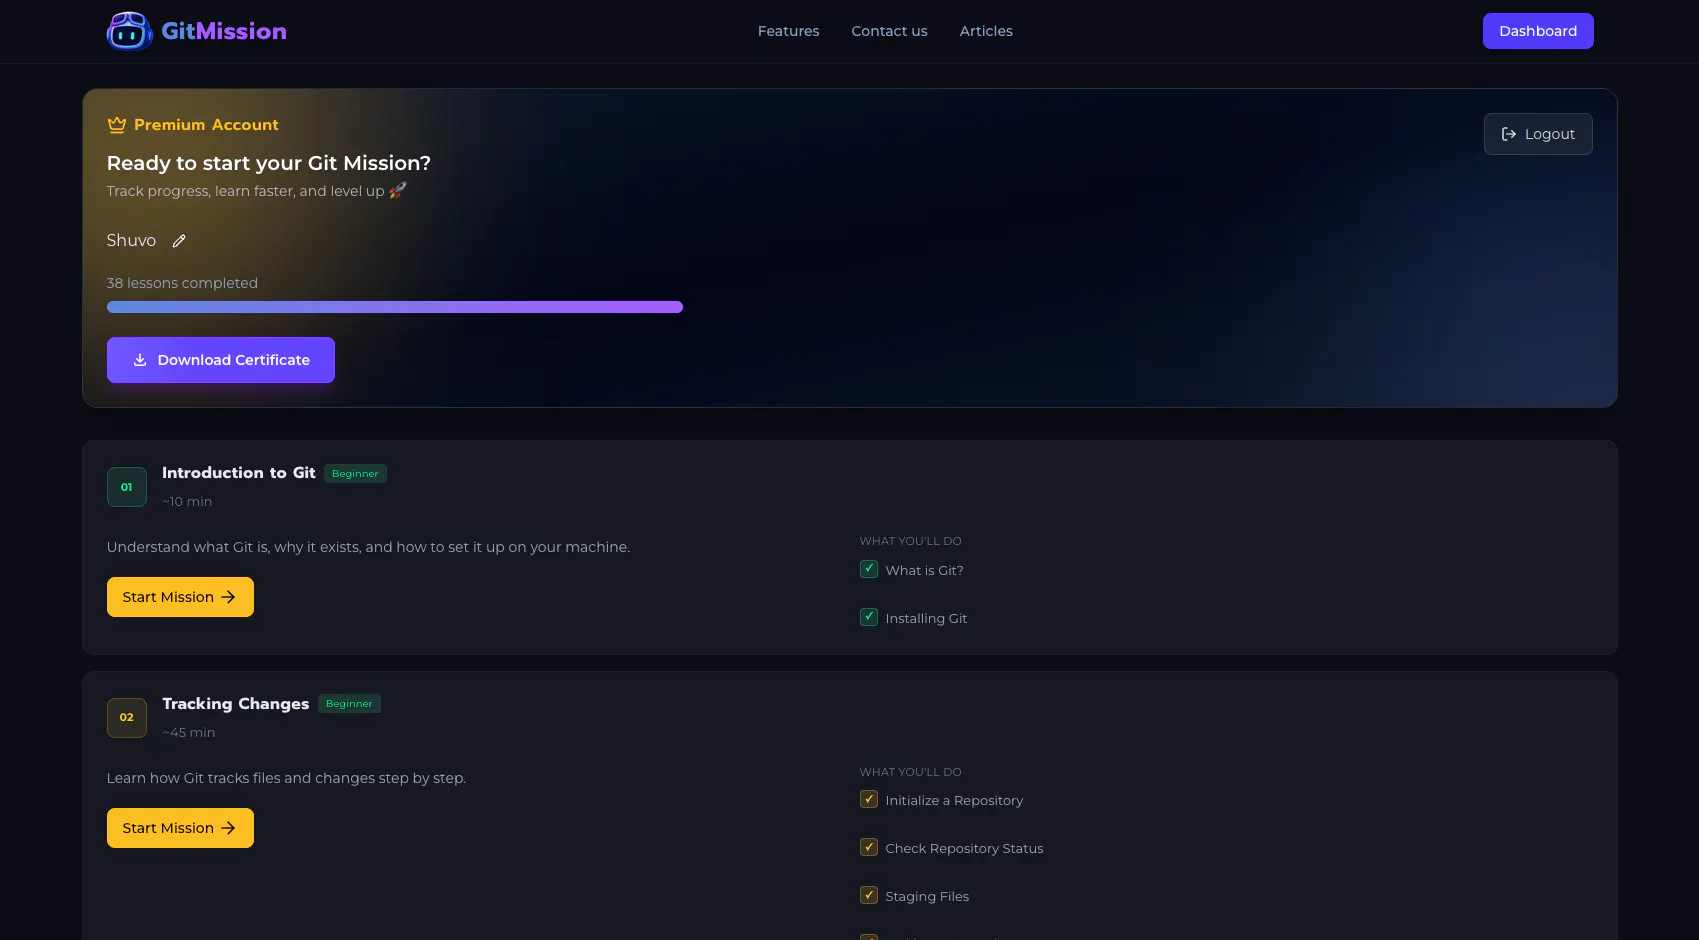Start the Introduction to Git mission
1699x940 pixels.
click(x=180, y=597)
